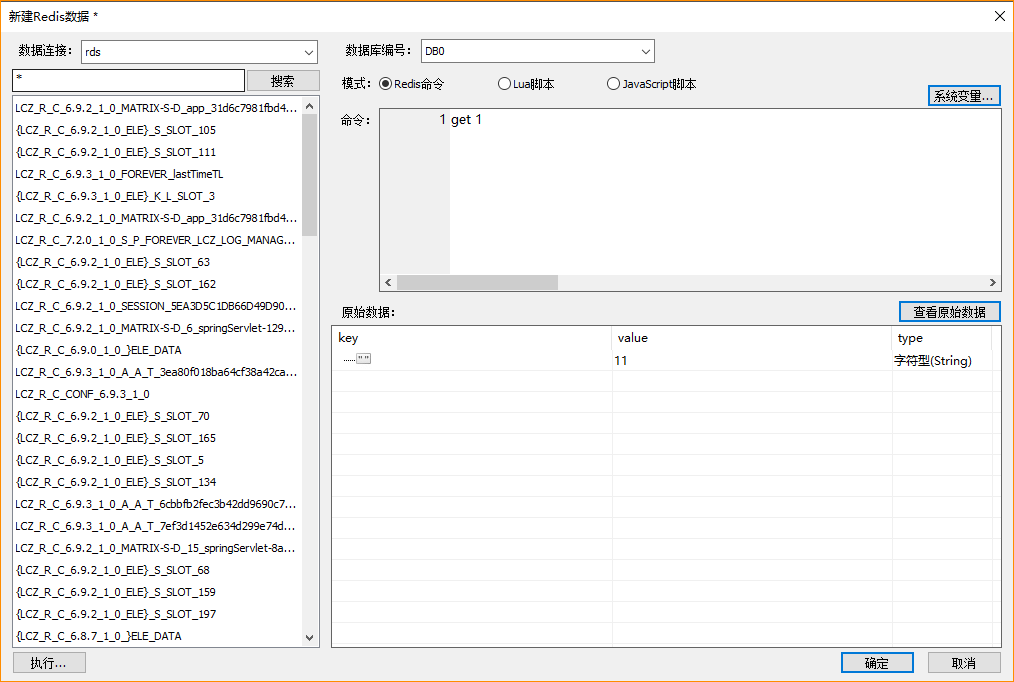Image resolution: width=1014 pixels, height=682 pixels.
Task: Click command editor horizontal scrollbar right arrow
Action: 993,283
